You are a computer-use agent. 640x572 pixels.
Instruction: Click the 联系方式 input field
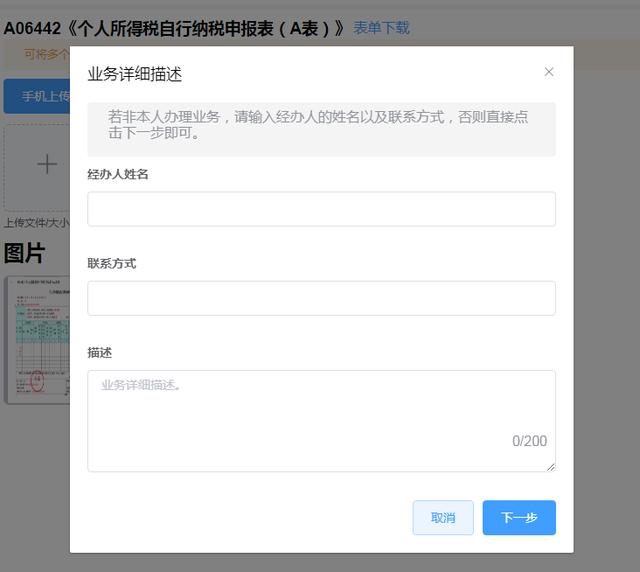tap(321, 298)
